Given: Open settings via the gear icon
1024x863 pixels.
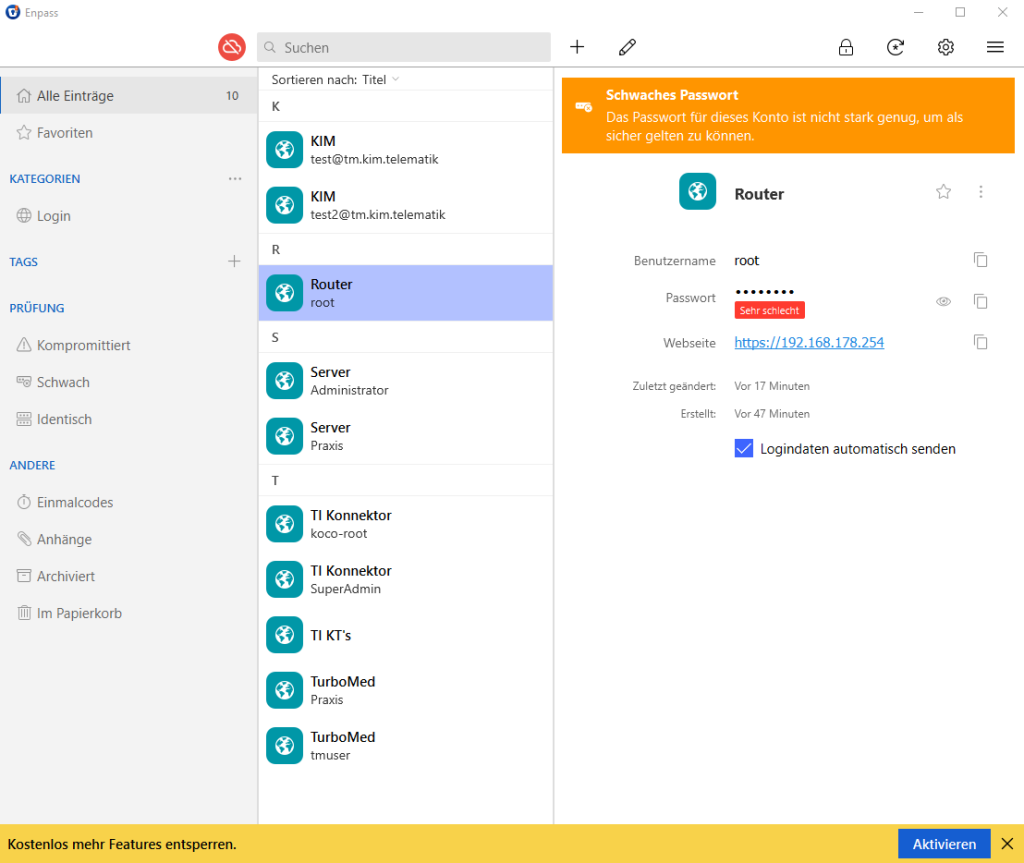Looking at the screenshot, I should (945, 47).
